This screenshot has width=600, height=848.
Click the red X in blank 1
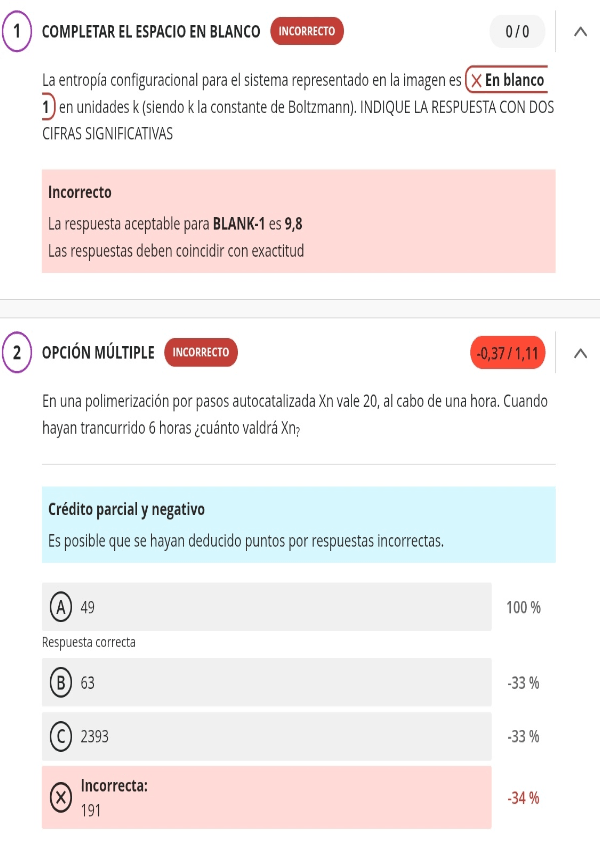coord(477,81)
